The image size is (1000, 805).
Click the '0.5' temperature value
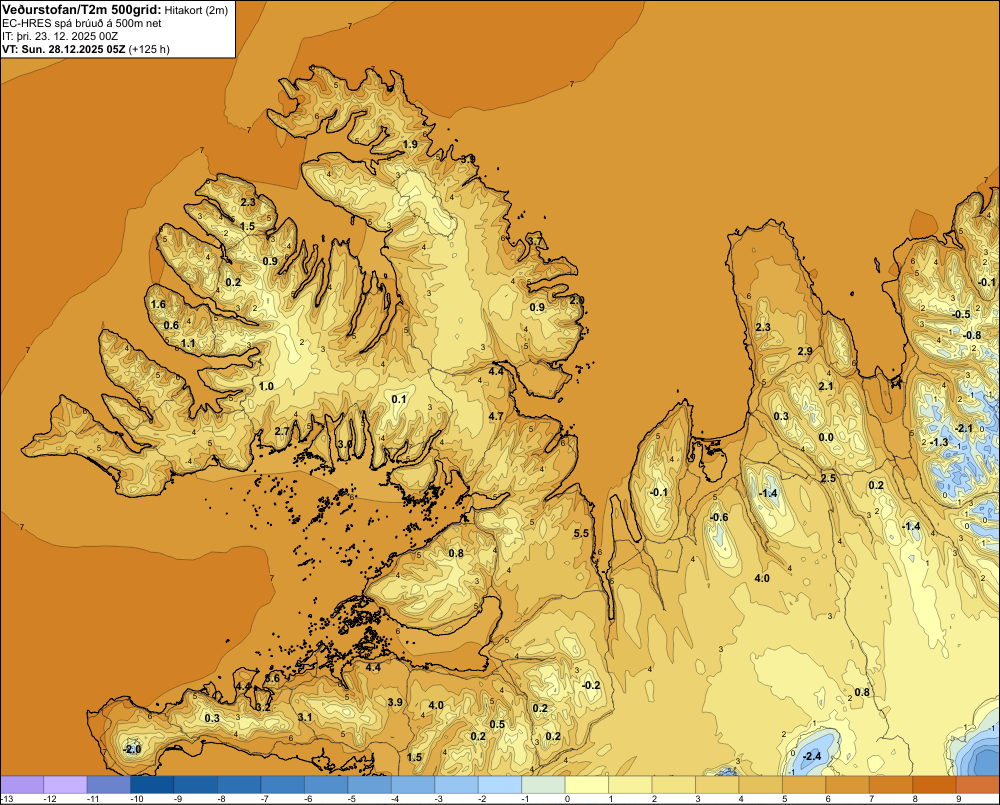click(x=497, y=725)
